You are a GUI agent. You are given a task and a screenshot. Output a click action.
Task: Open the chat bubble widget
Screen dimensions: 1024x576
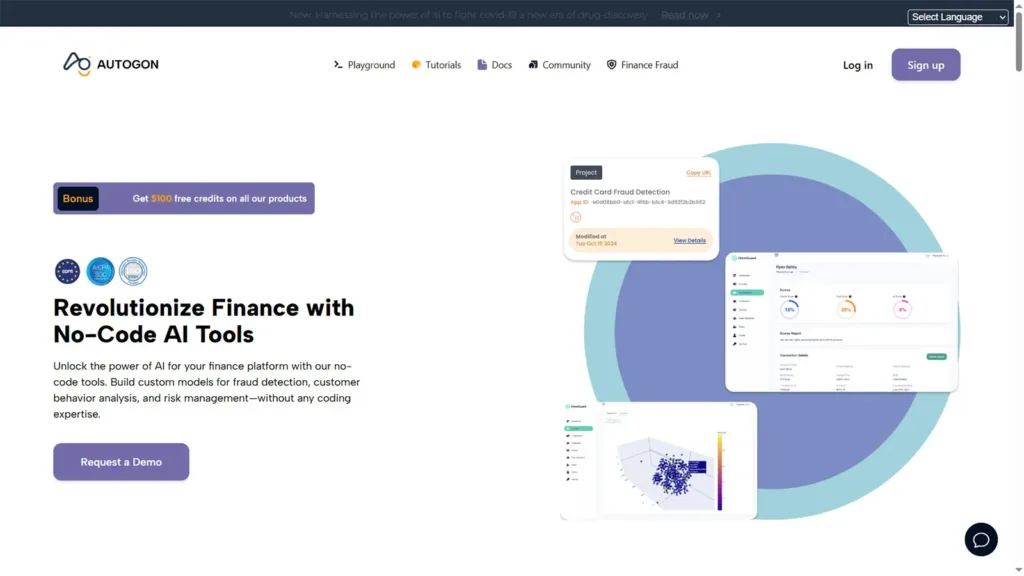point(981,539)
